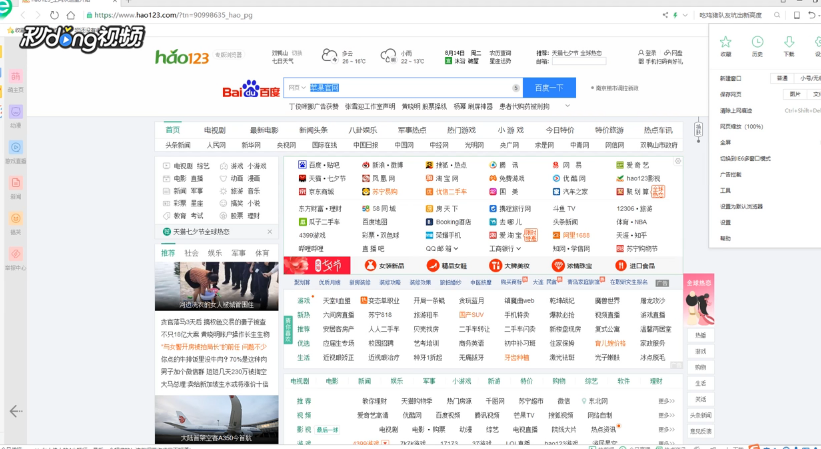Open the hao123 logo link
The image size is (821, 449).
(182, 56)
